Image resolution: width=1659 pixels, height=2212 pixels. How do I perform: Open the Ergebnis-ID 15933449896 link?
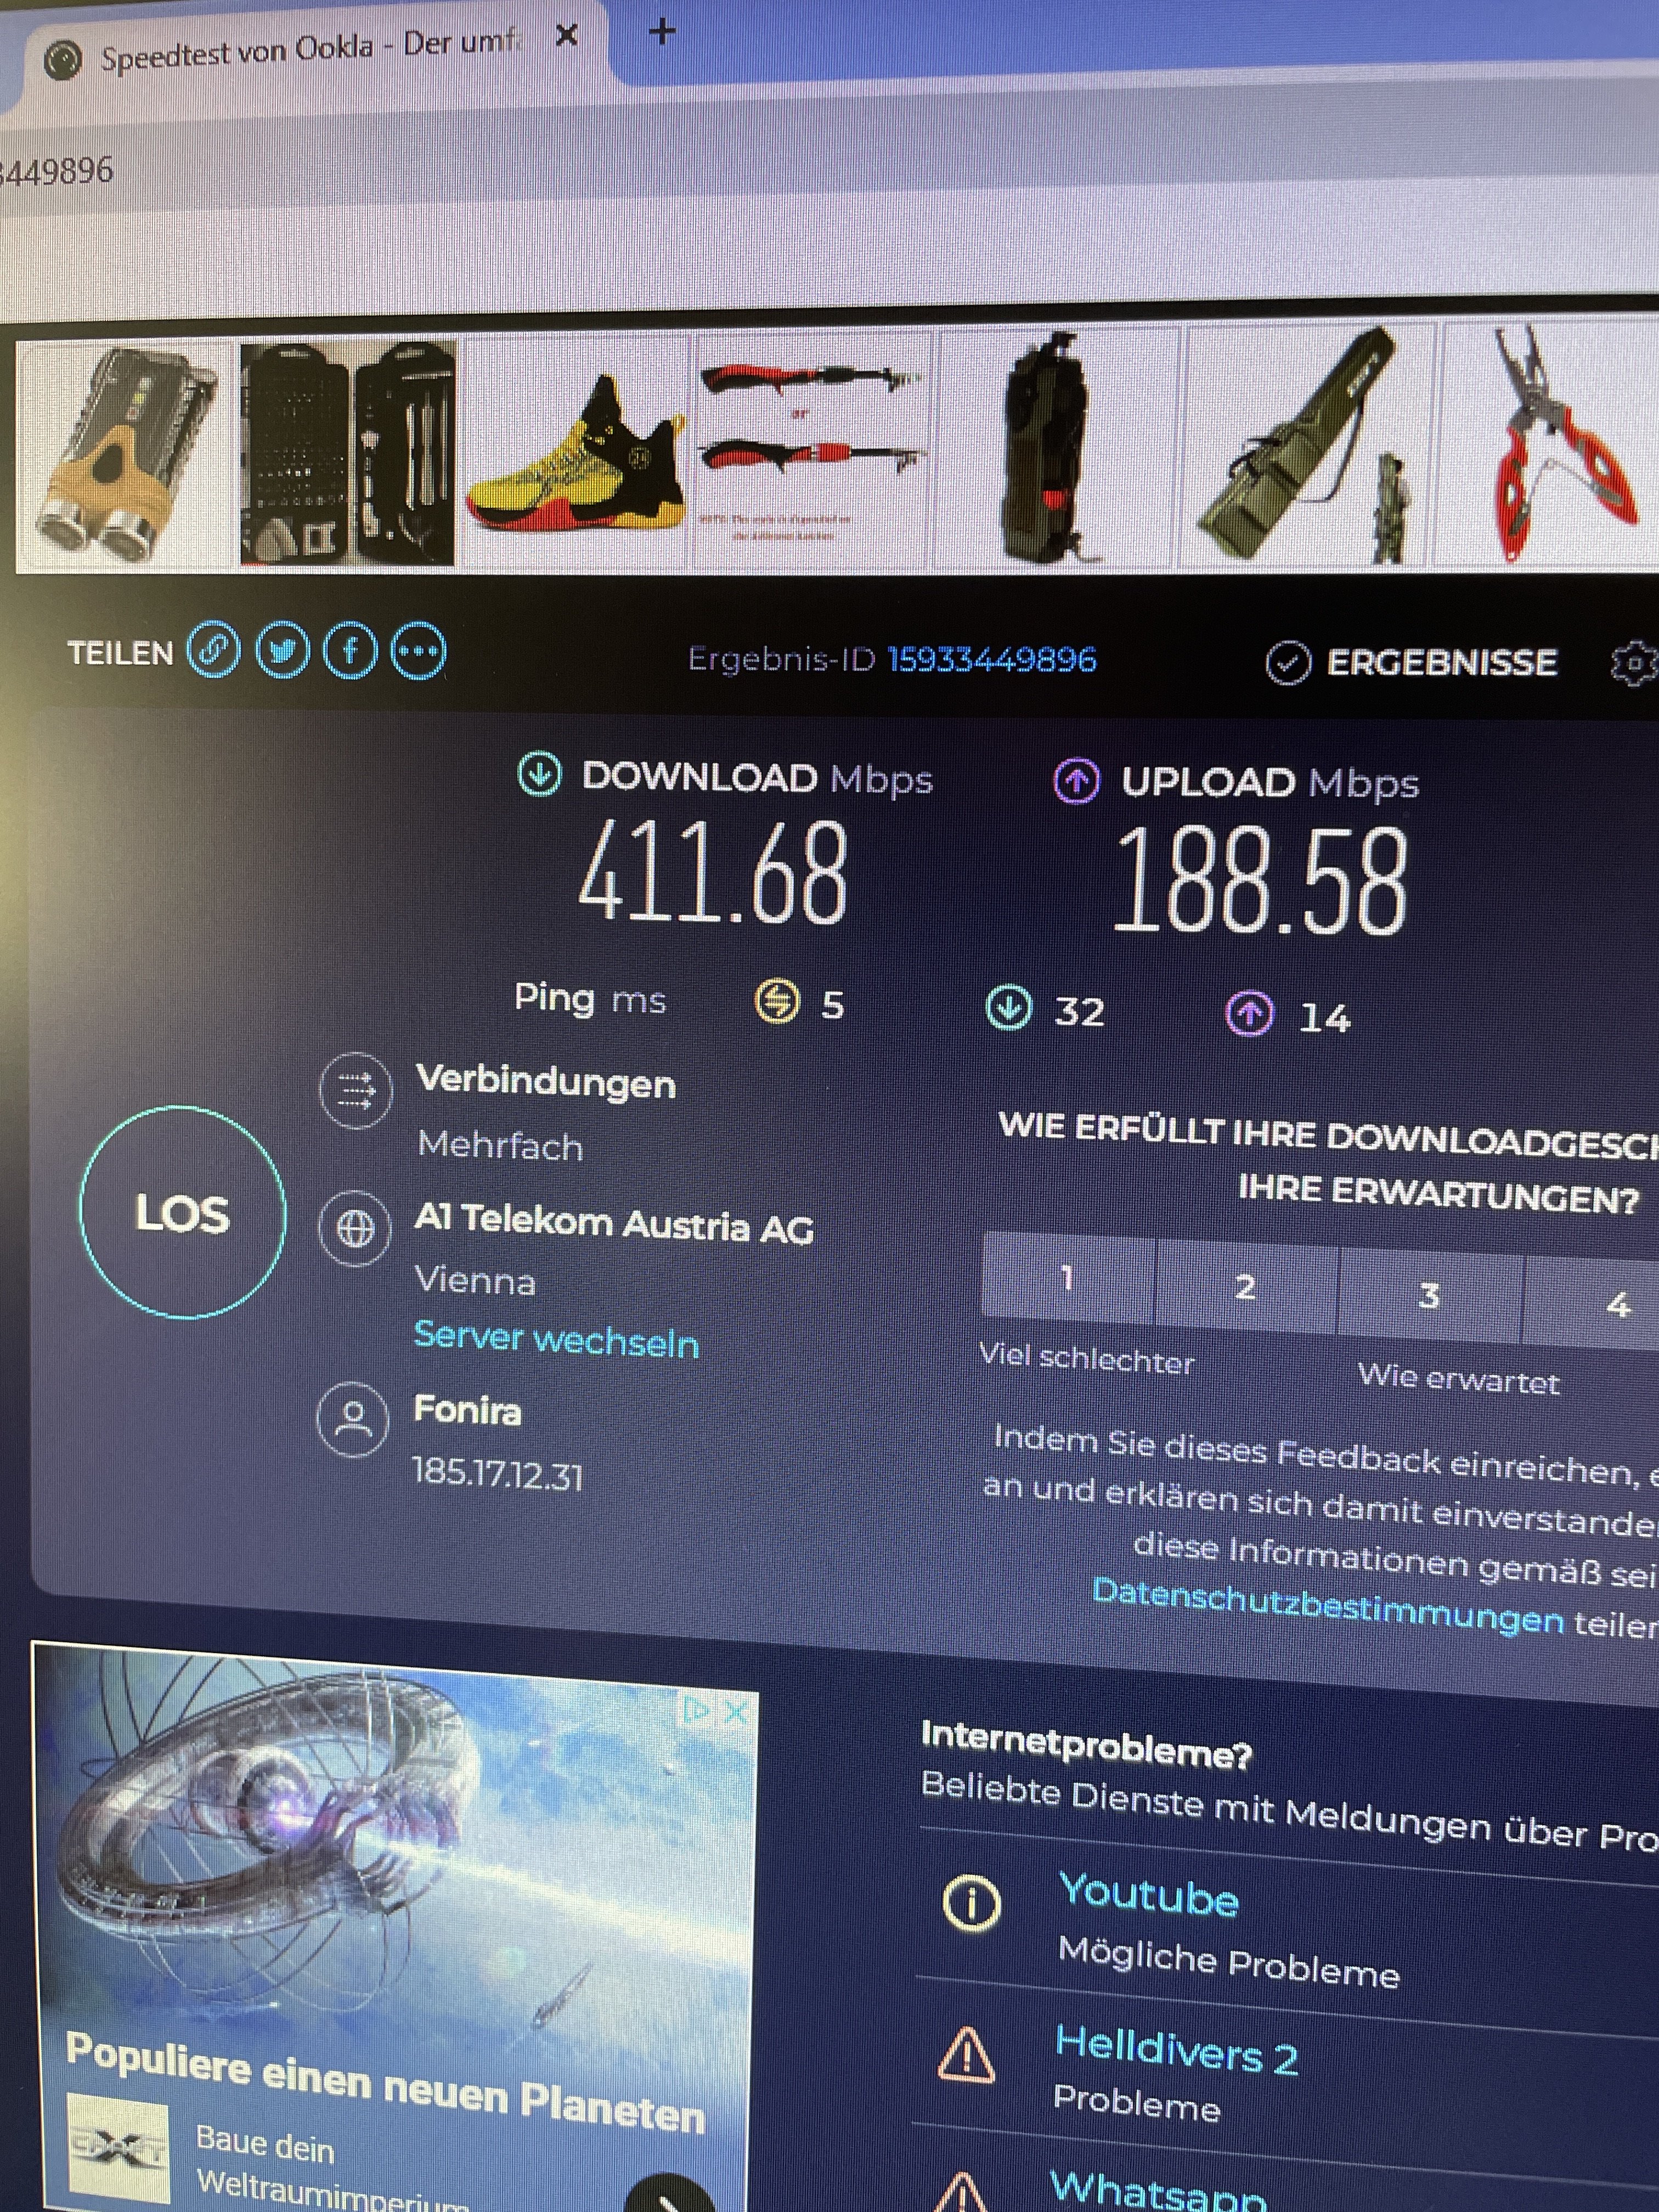click(x=992, y=659)
